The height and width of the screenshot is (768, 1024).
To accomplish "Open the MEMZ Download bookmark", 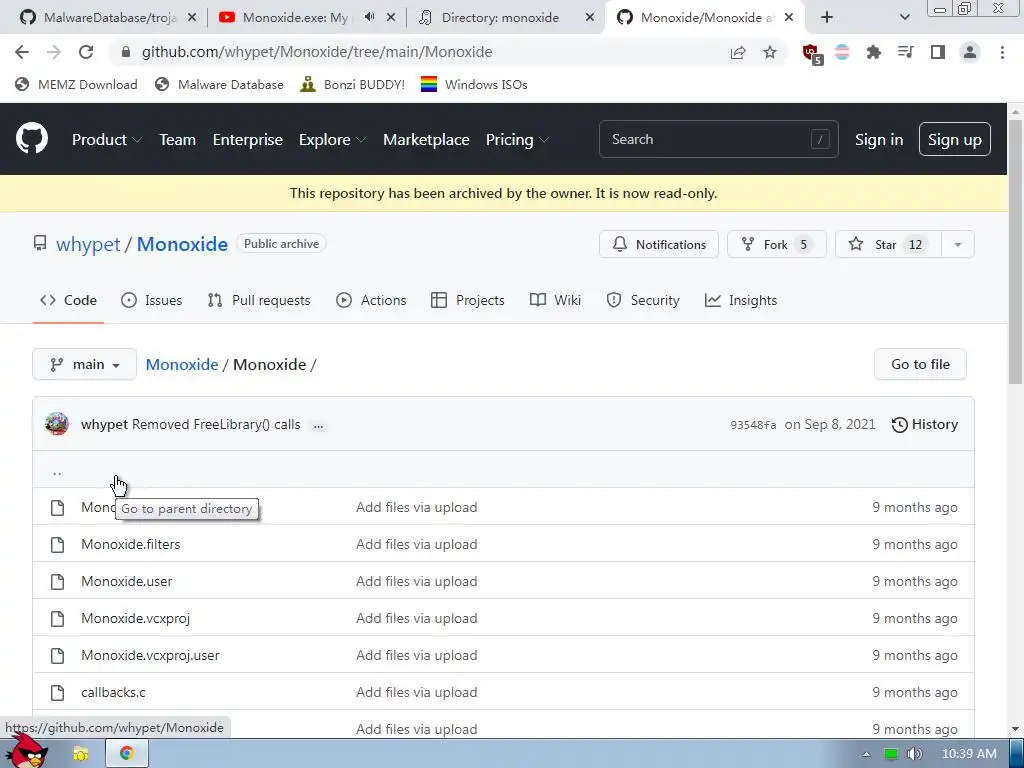I will [x=76, y=84].
